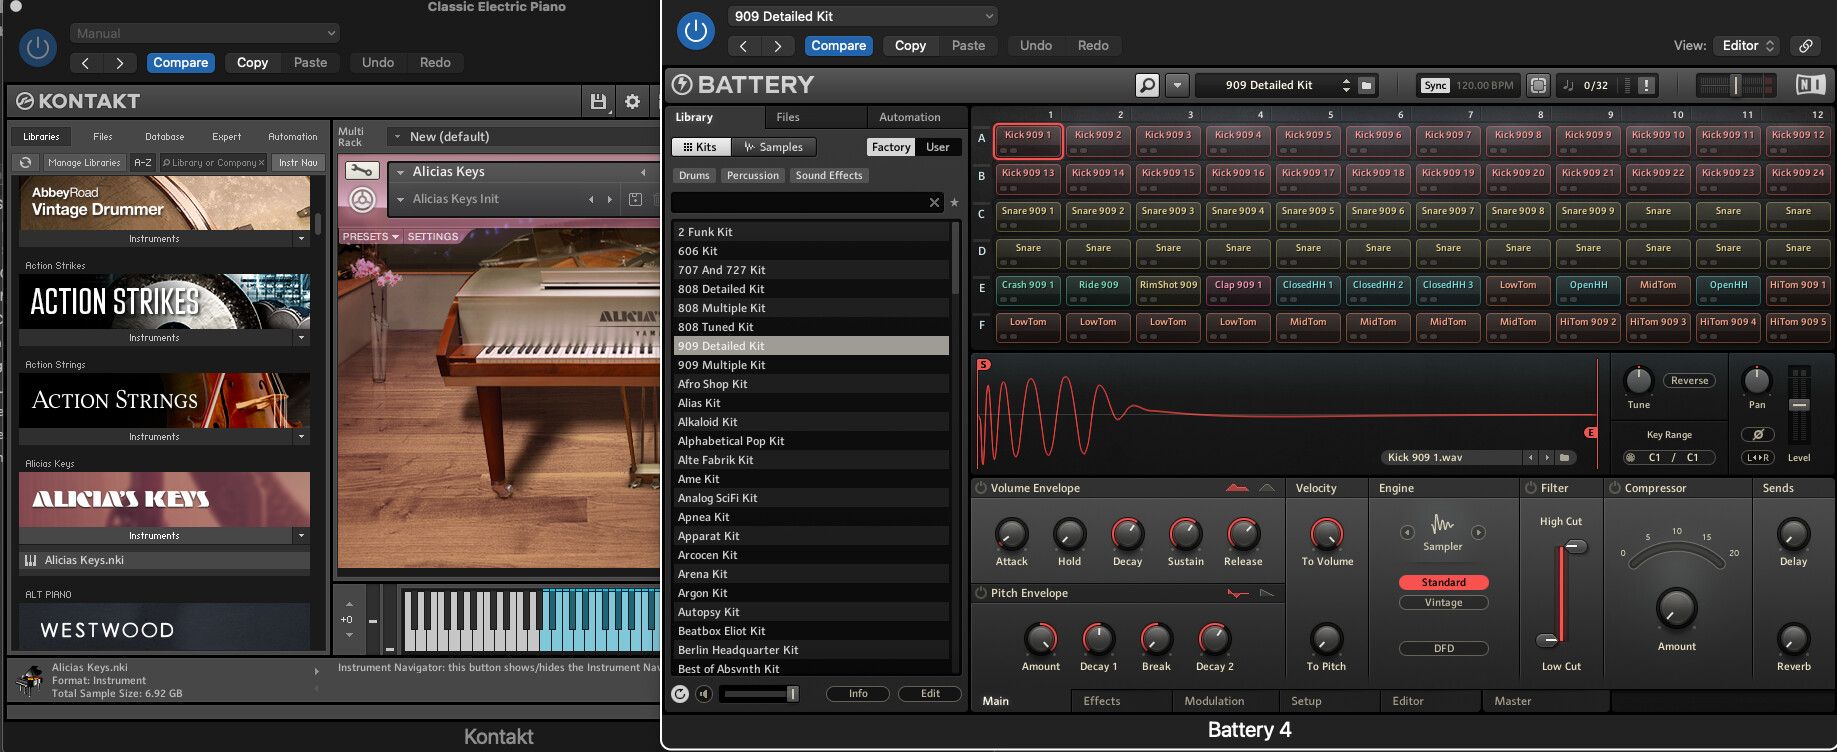Click the NI logo in the Battery header
Screen dimensions: 1837x752
pyautogui.click(x=1811, y=85)
